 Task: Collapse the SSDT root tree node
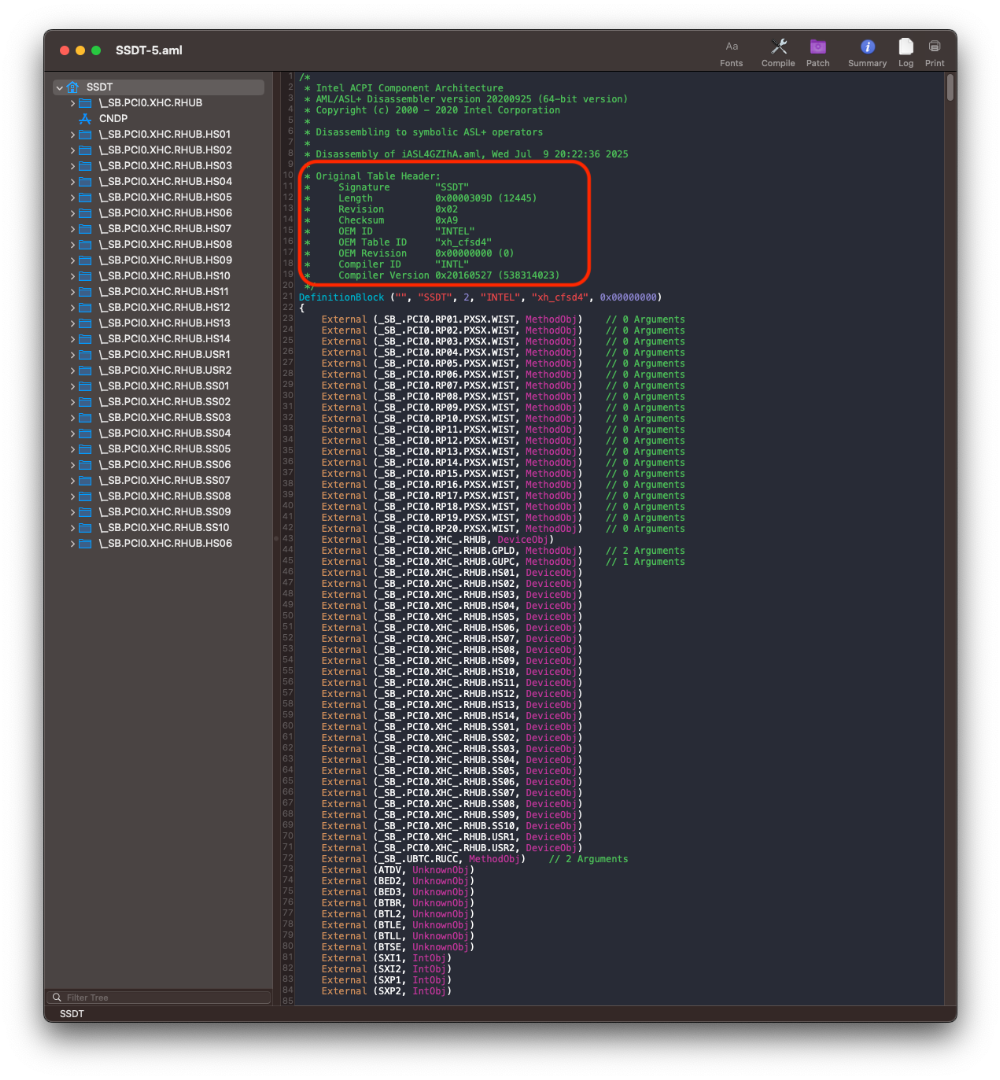60,88
